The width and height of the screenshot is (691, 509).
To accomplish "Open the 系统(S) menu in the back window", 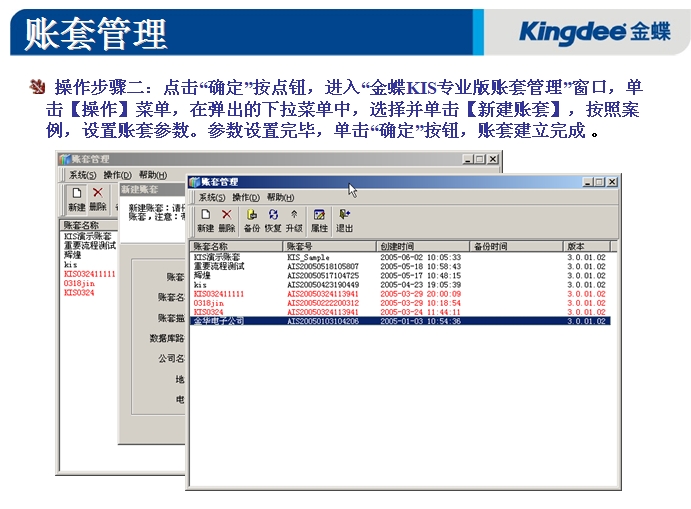I will tap(82, 175).
